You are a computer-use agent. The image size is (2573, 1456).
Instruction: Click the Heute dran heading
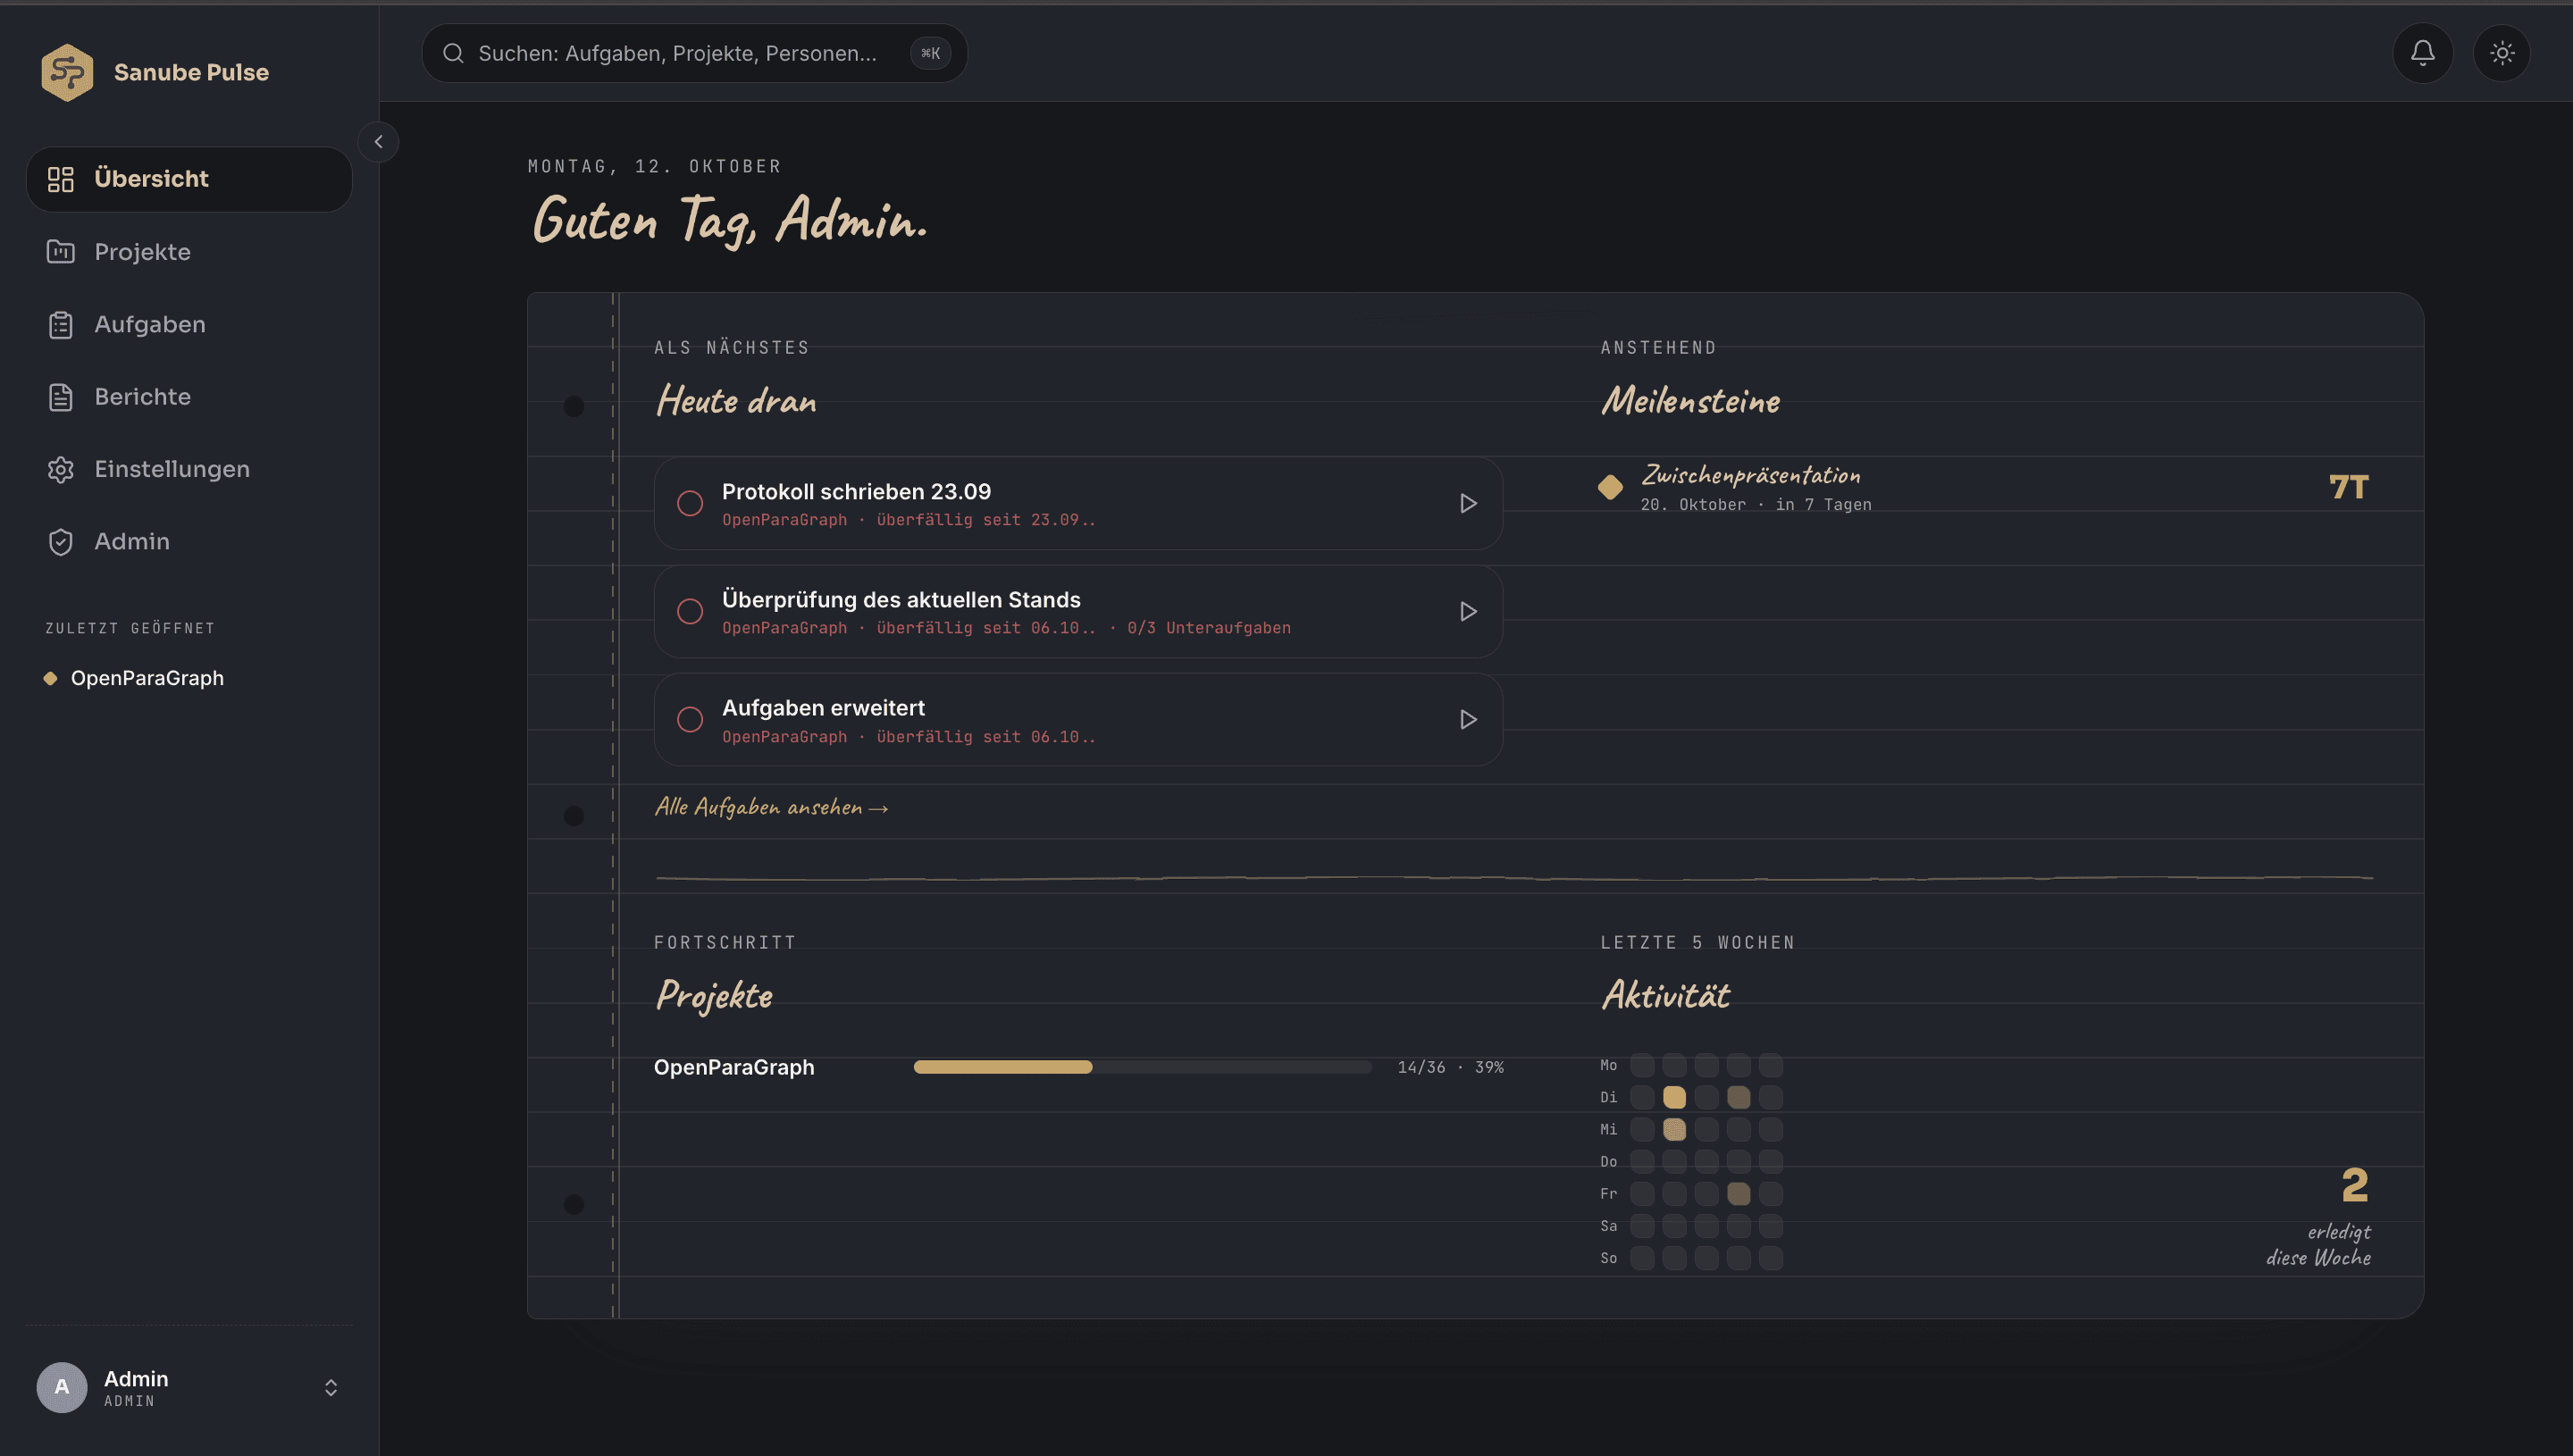coord(736,401)
